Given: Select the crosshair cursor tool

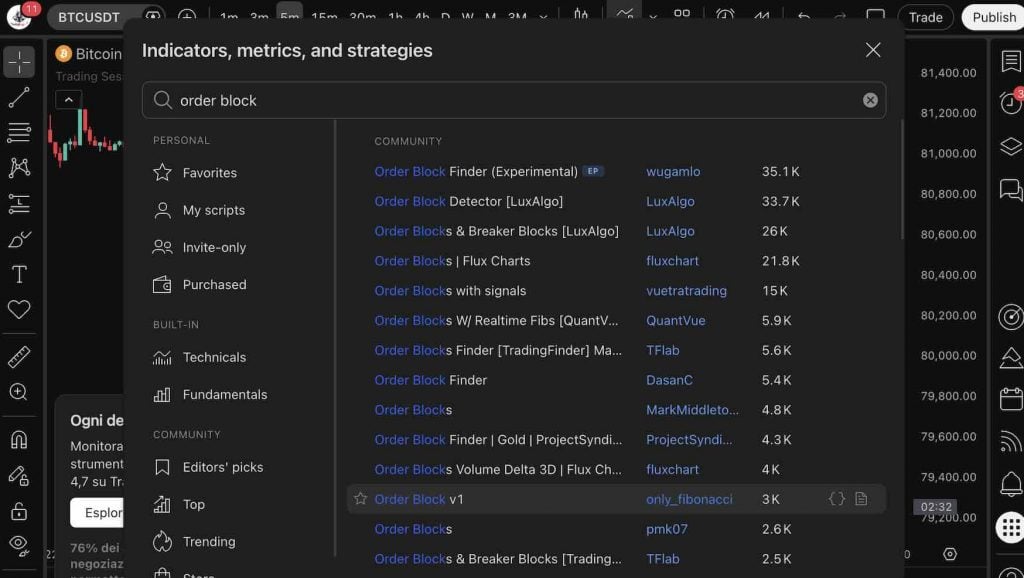Looking at the screenshot, I should point(19,62).
